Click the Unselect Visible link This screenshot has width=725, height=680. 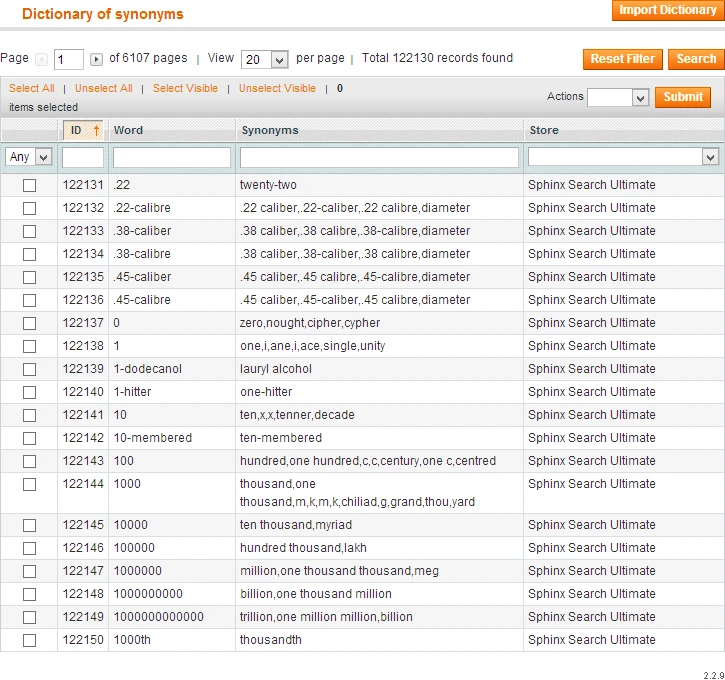277,88
